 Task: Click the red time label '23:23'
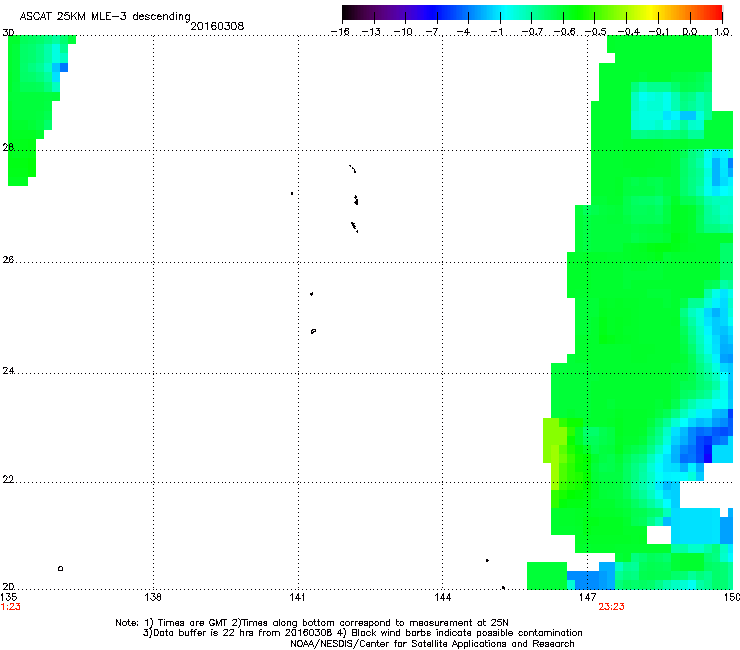(611, 607)
